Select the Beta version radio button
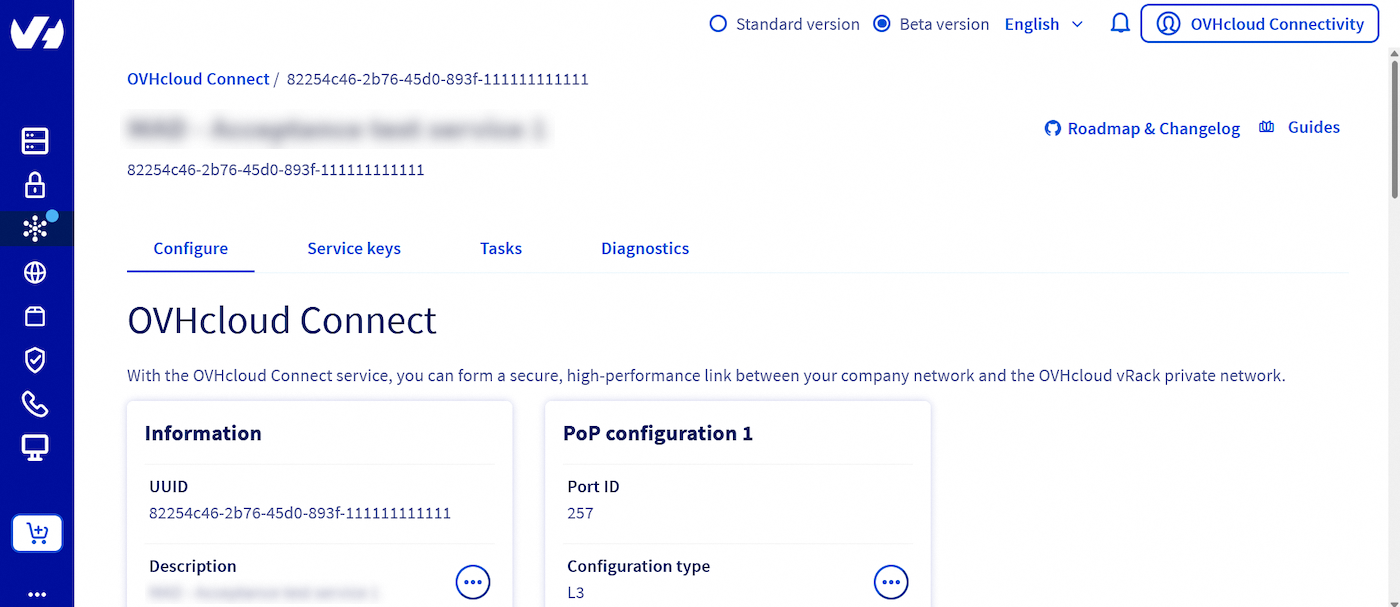Screen dimensions: 1400x607 882,24
